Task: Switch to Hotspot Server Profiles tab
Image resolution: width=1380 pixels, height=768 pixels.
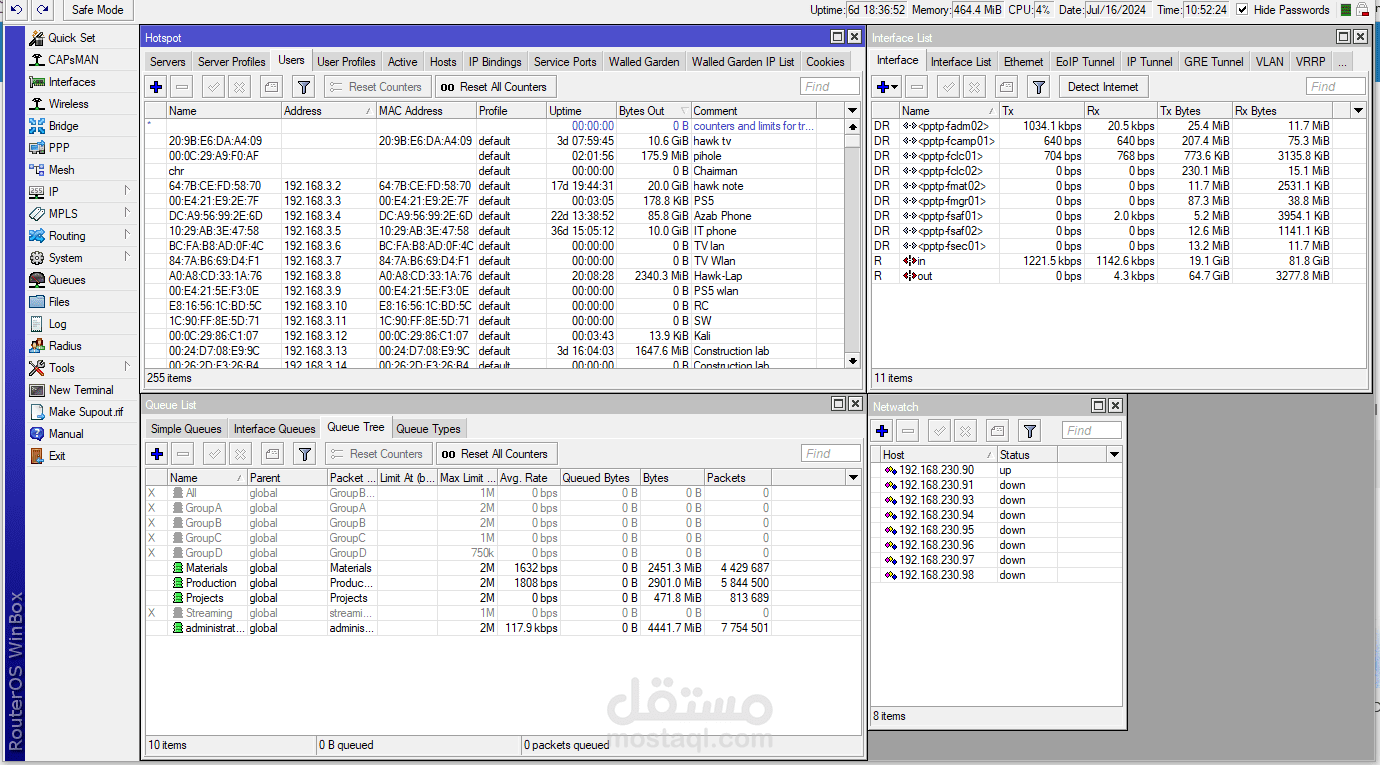Action: [x=232, y=61]
